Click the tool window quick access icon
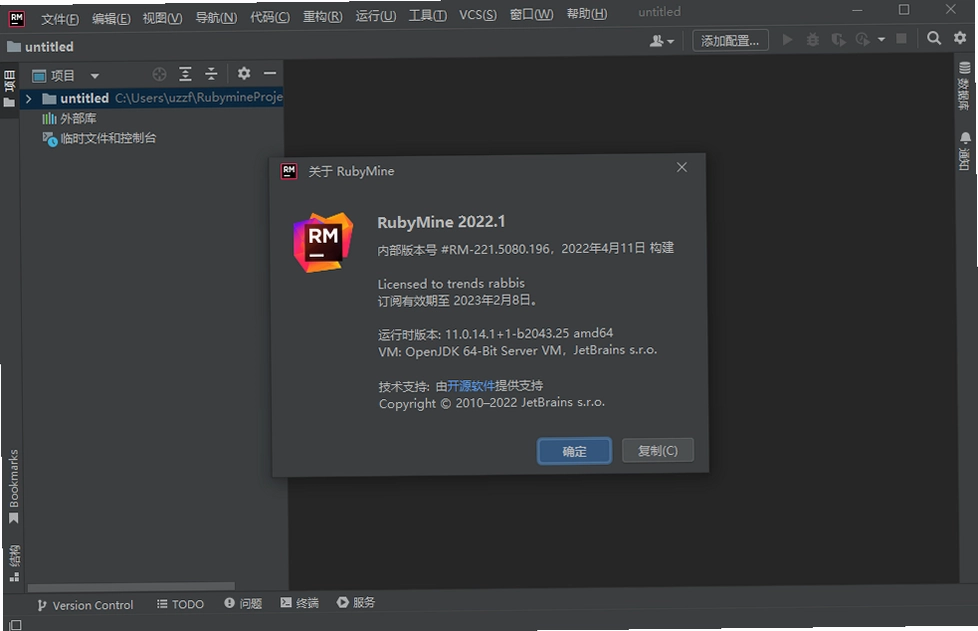This screenshot has width=978, height=631. [x=16, y=624]
